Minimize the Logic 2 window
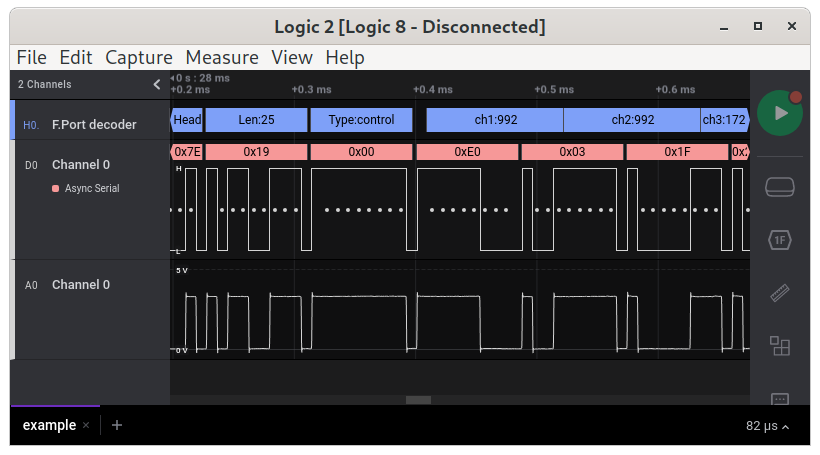The image size is (820, 455). point(724,27)
